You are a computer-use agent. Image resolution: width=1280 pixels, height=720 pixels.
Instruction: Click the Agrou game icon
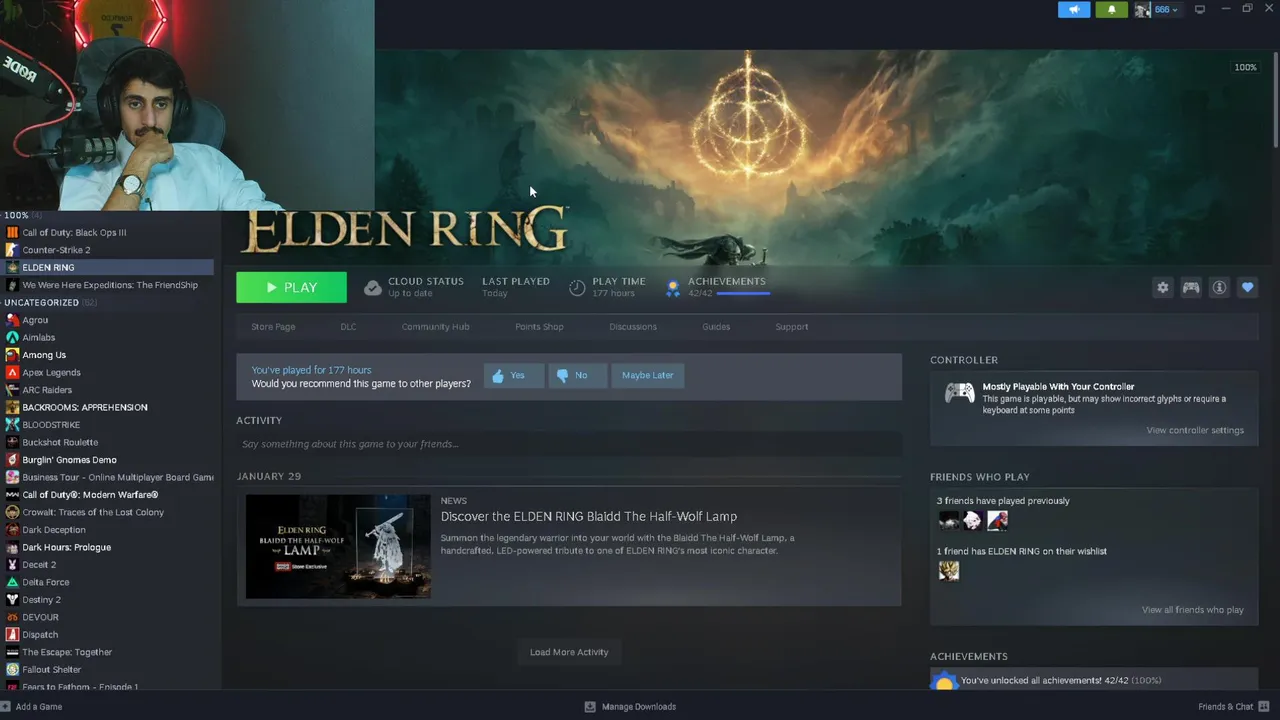[12, 320]
